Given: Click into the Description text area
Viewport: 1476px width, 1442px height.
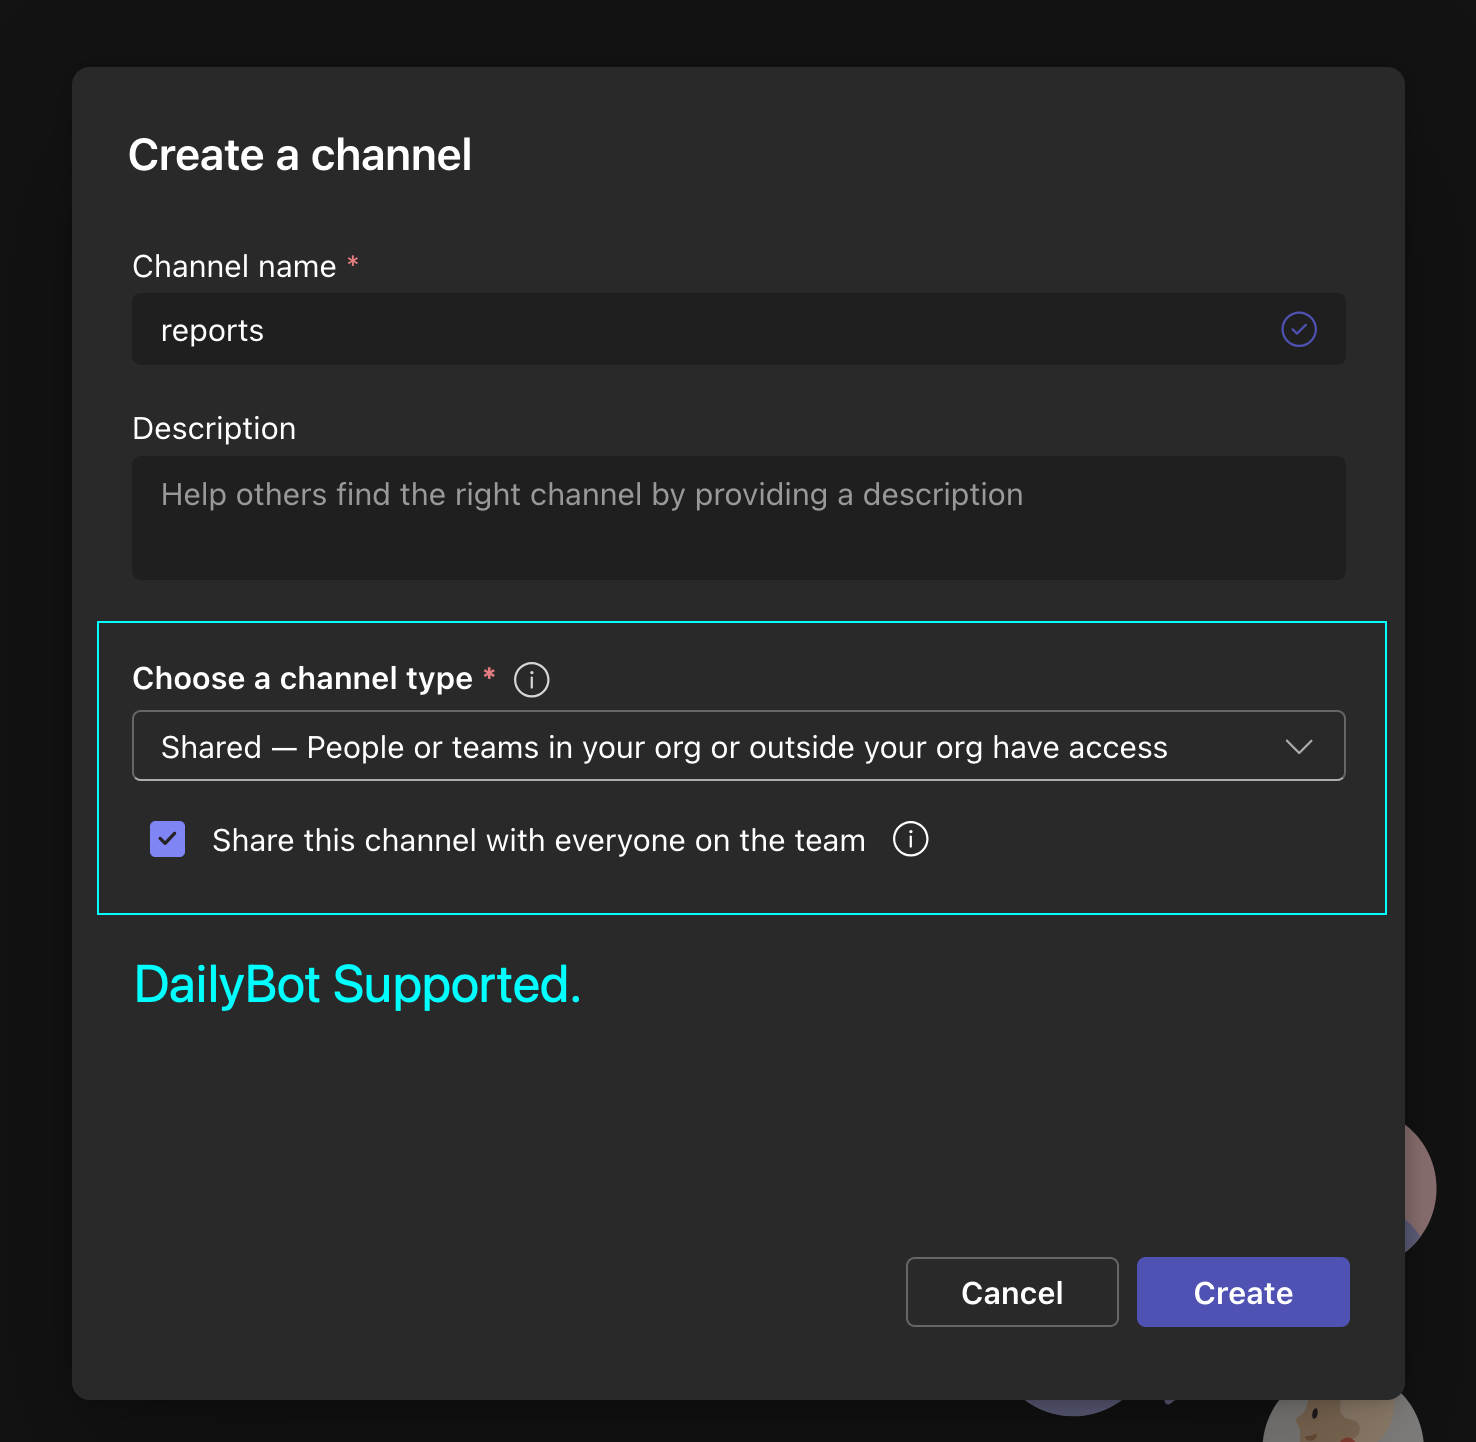Looking at the screenshot, I should [738, 518].
